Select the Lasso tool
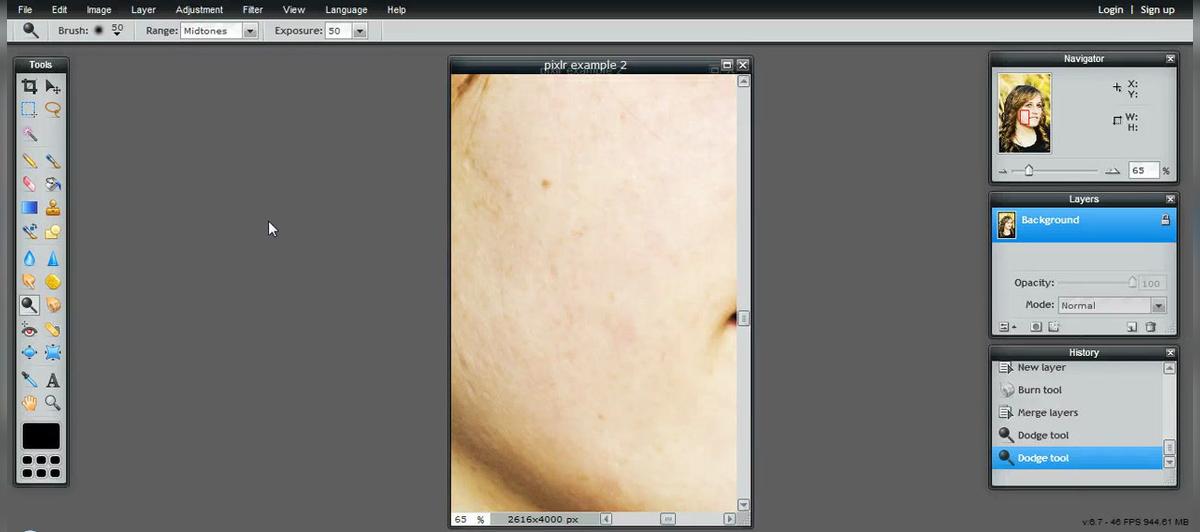The width and height of the screenshot is (1200, 532). click(53, 110)
